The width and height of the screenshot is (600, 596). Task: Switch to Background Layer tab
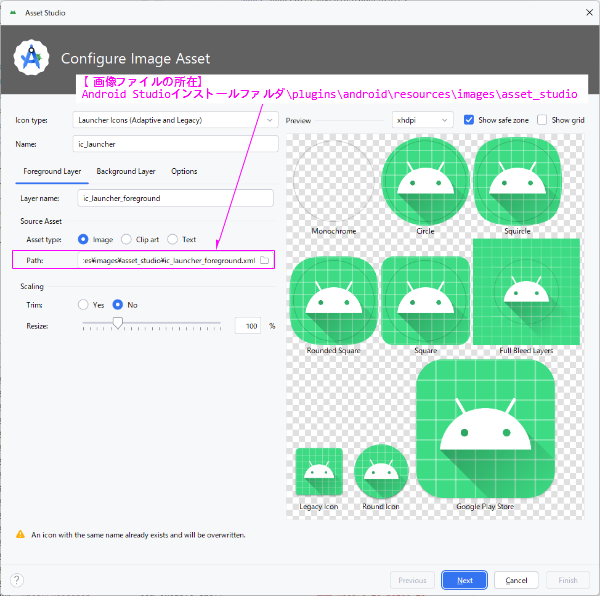[x=126, y=171]
